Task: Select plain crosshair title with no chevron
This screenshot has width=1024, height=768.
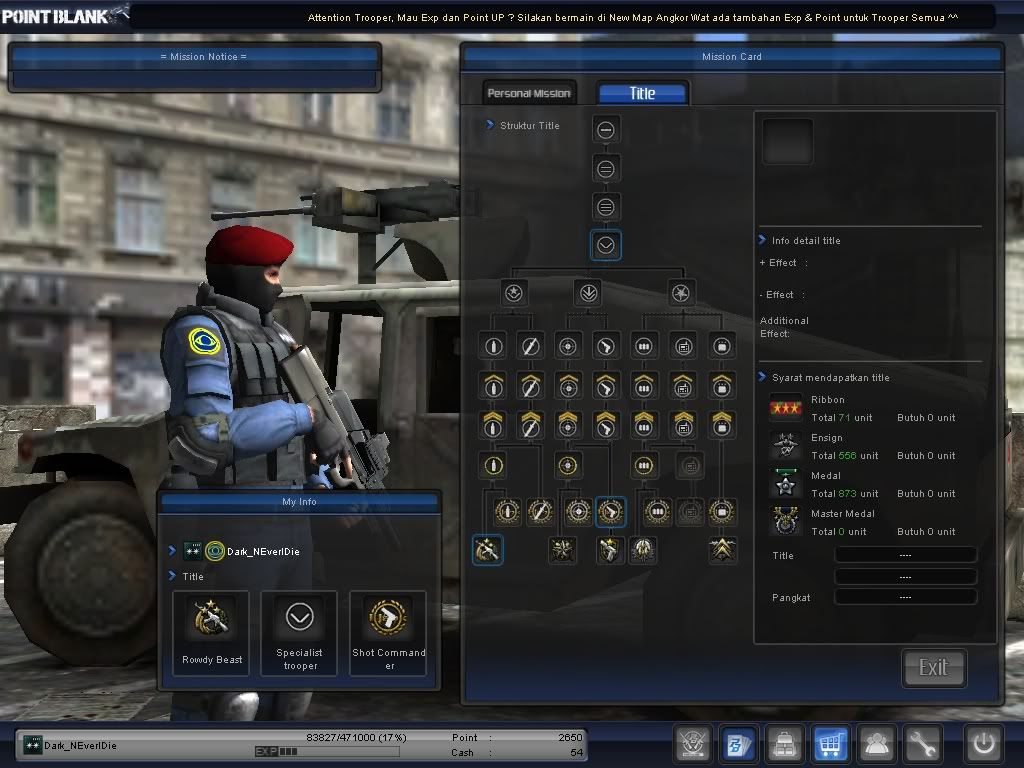Action: point(568,346)
